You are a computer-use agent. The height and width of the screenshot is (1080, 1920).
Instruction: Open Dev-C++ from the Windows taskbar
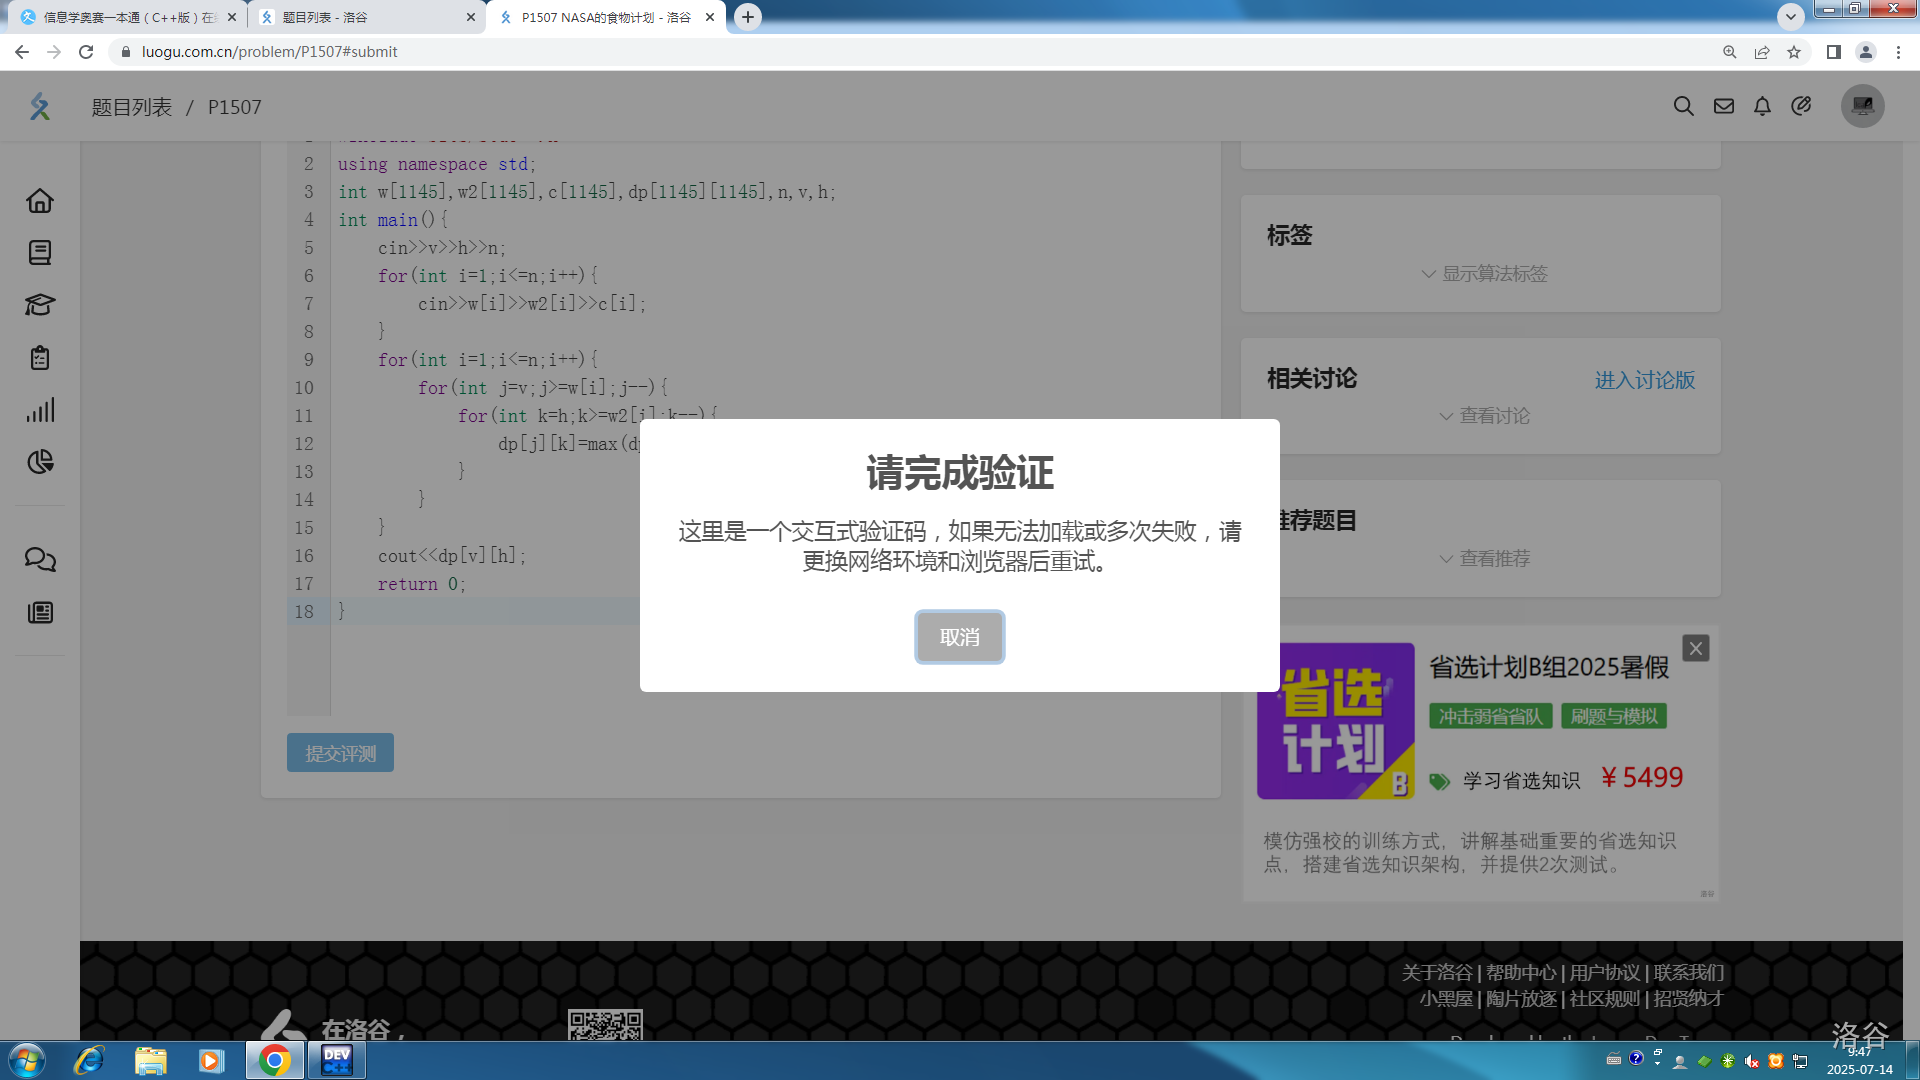tap(336, 1060)
